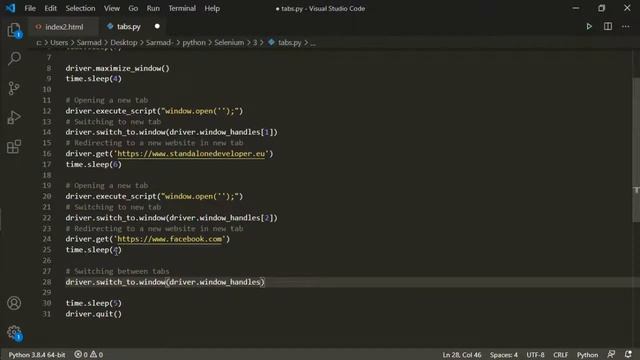Place cursor on driver.maximize_window() line

(x=118, y=68)
